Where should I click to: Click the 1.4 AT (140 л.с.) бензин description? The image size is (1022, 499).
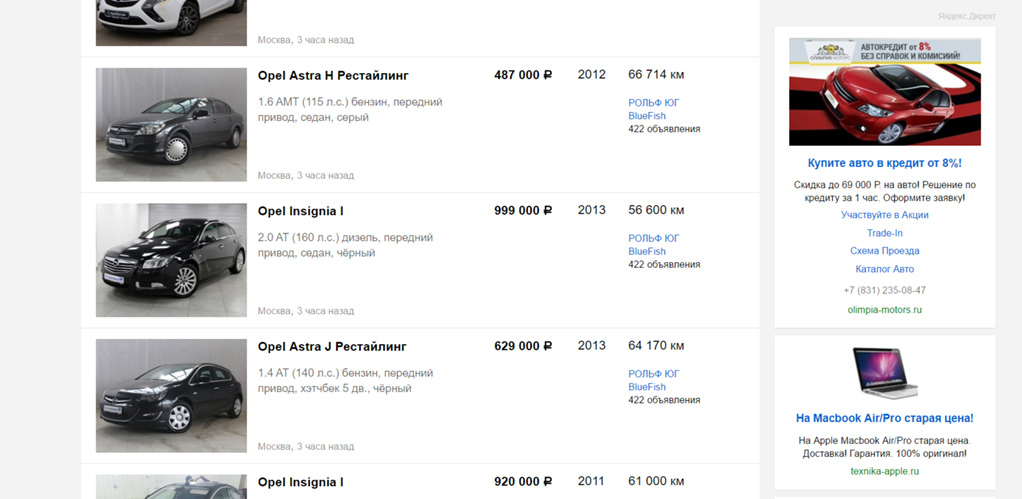click(345, 380)
